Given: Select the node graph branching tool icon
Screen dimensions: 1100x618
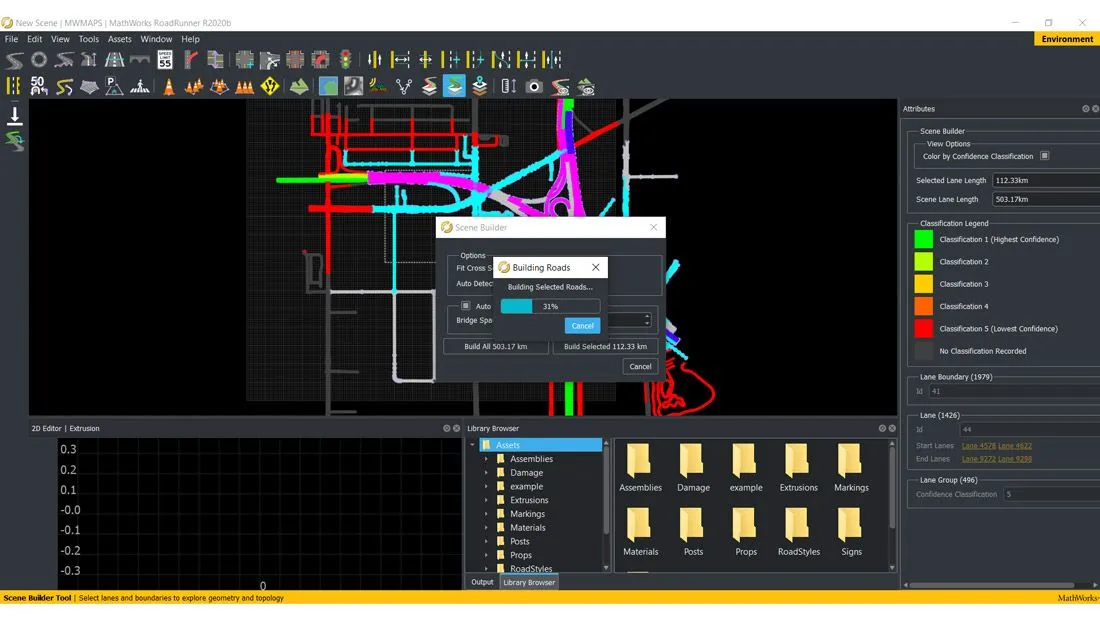Looking at the screenshot, I should pyautogui.click(x=404, y=86).
